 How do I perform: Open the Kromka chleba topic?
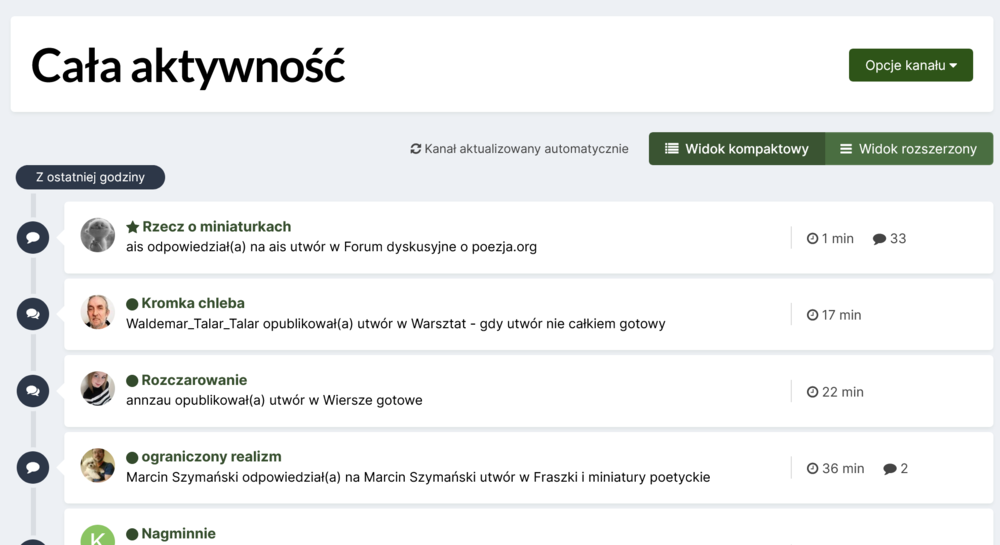pos(193,303)
